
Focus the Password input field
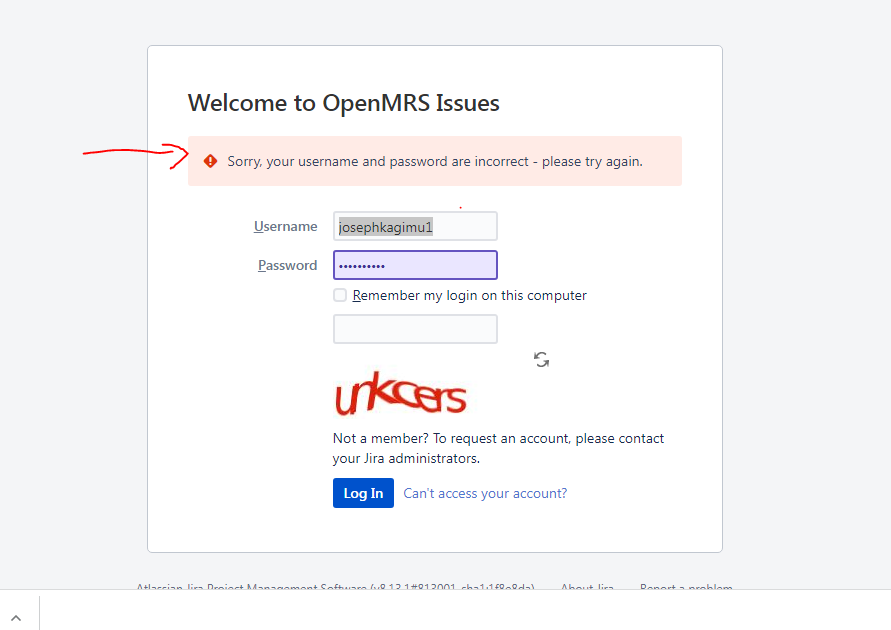click(415, 265)
